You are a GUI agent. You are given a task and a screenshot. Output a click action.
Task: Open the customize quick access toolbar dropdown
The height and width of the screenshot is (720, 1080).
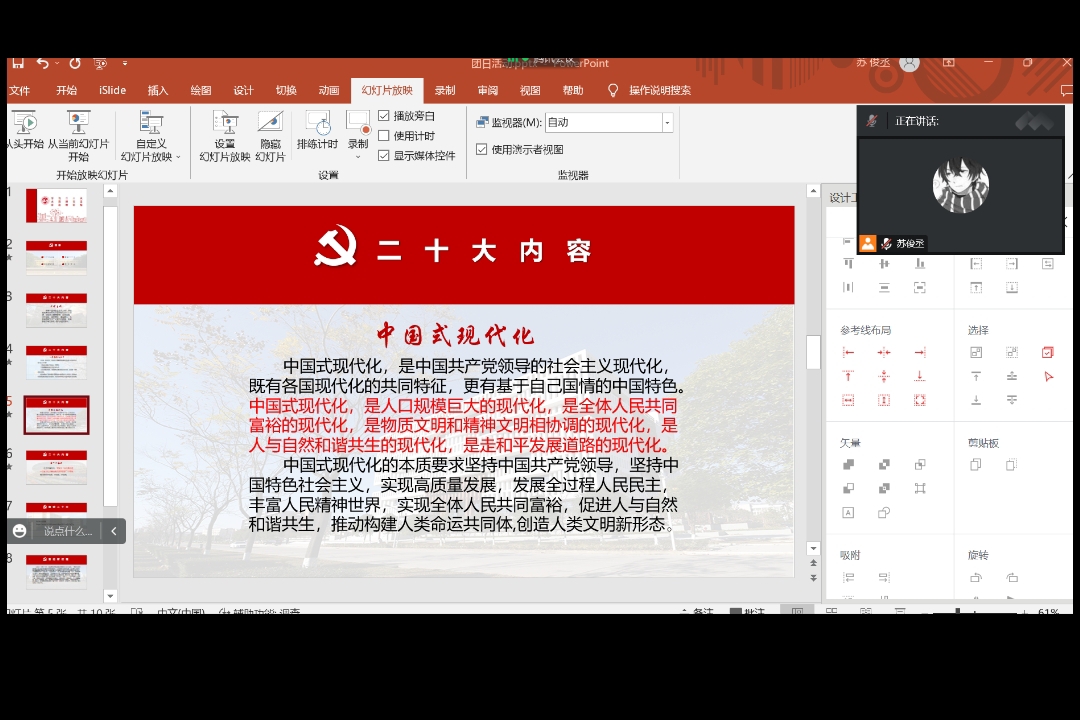125,63
